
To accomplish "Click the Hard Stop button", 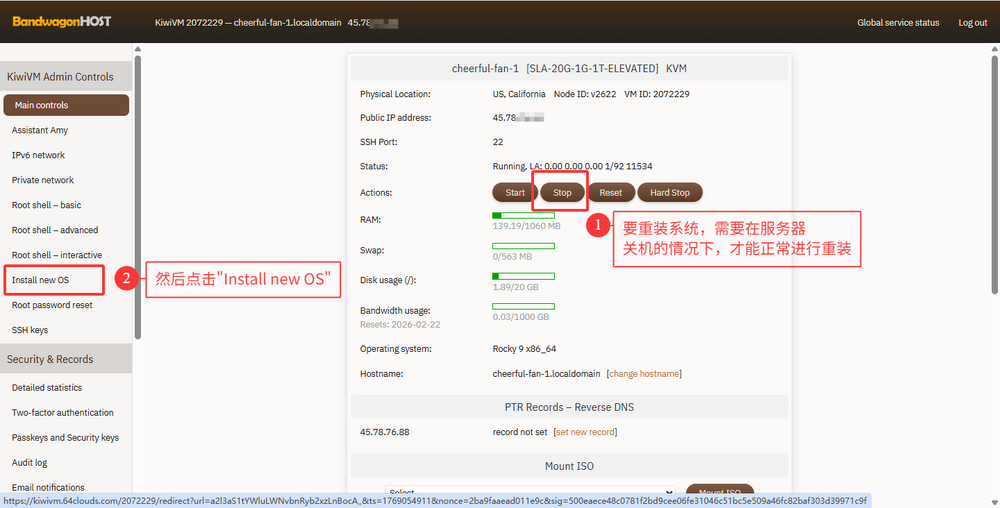I will click(x=670, y=192).
